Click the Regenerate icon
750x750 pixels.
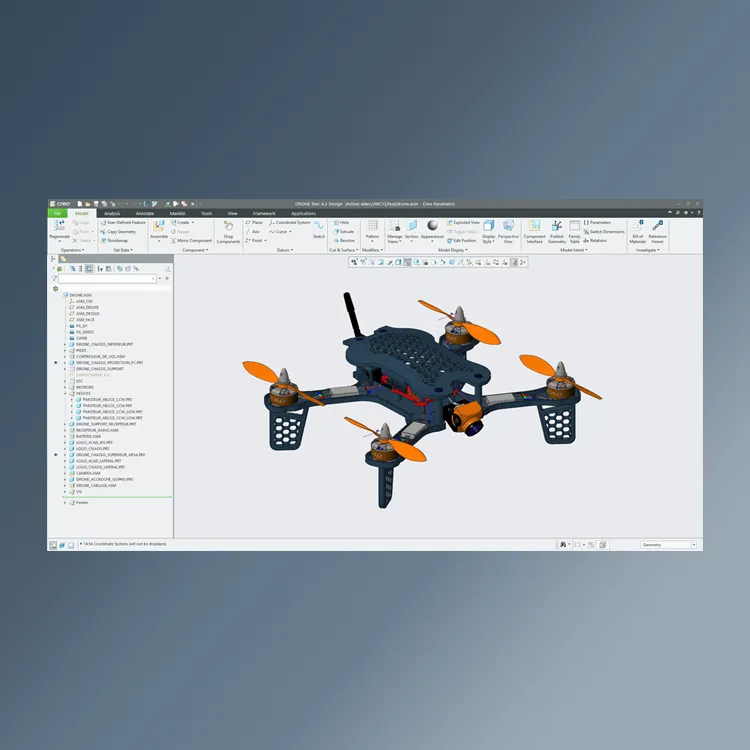click(59, 226)
